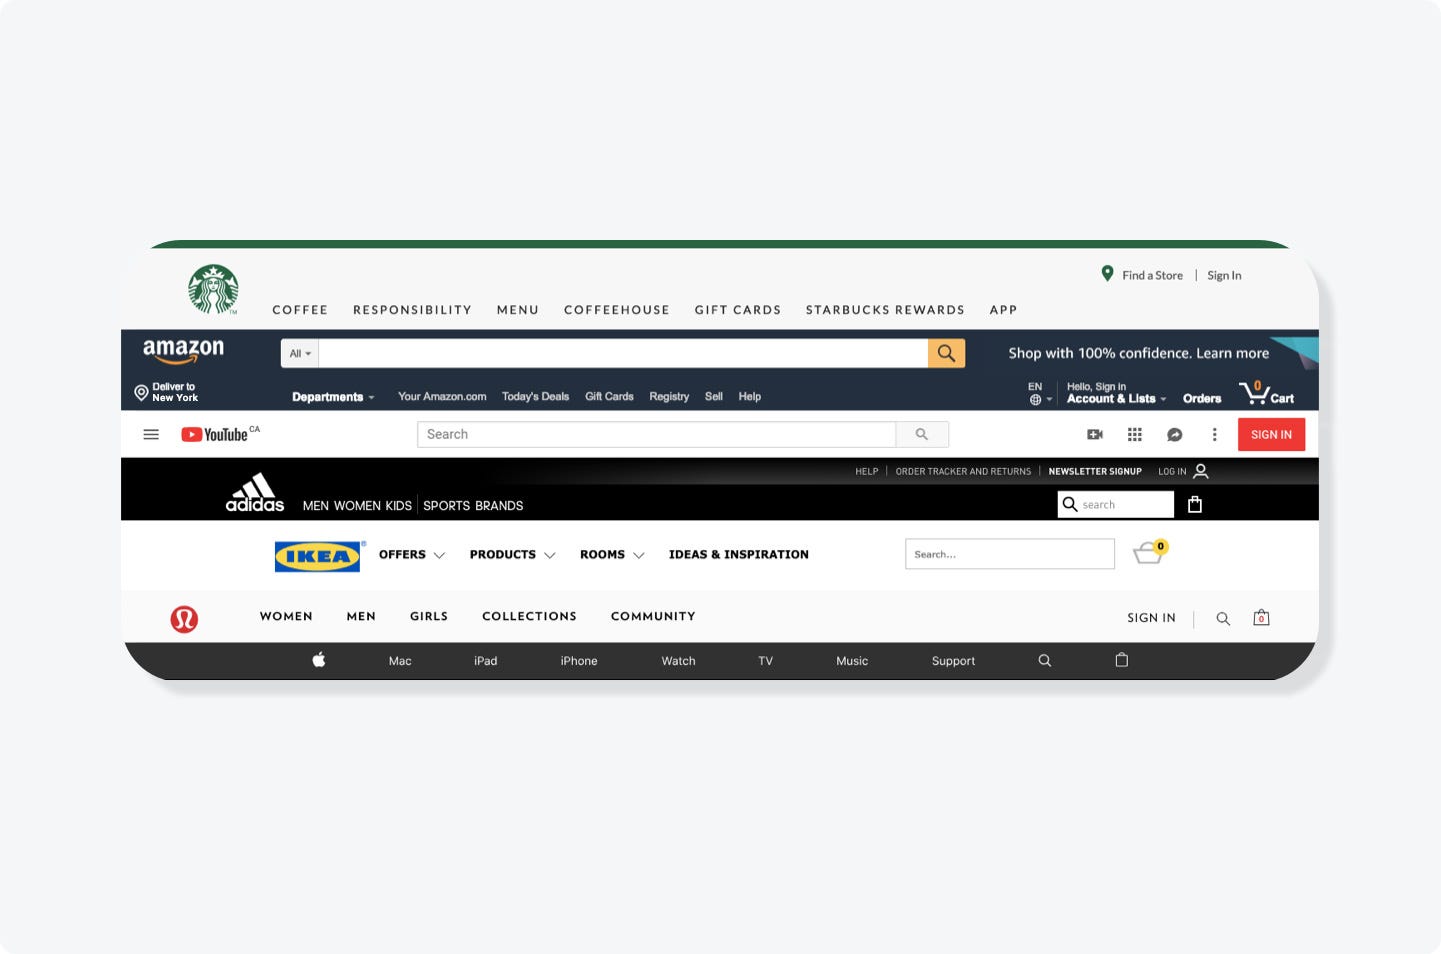Click Starbucks Sign In link
This screenshot has height=954, width=1441.
(1224, 275)
